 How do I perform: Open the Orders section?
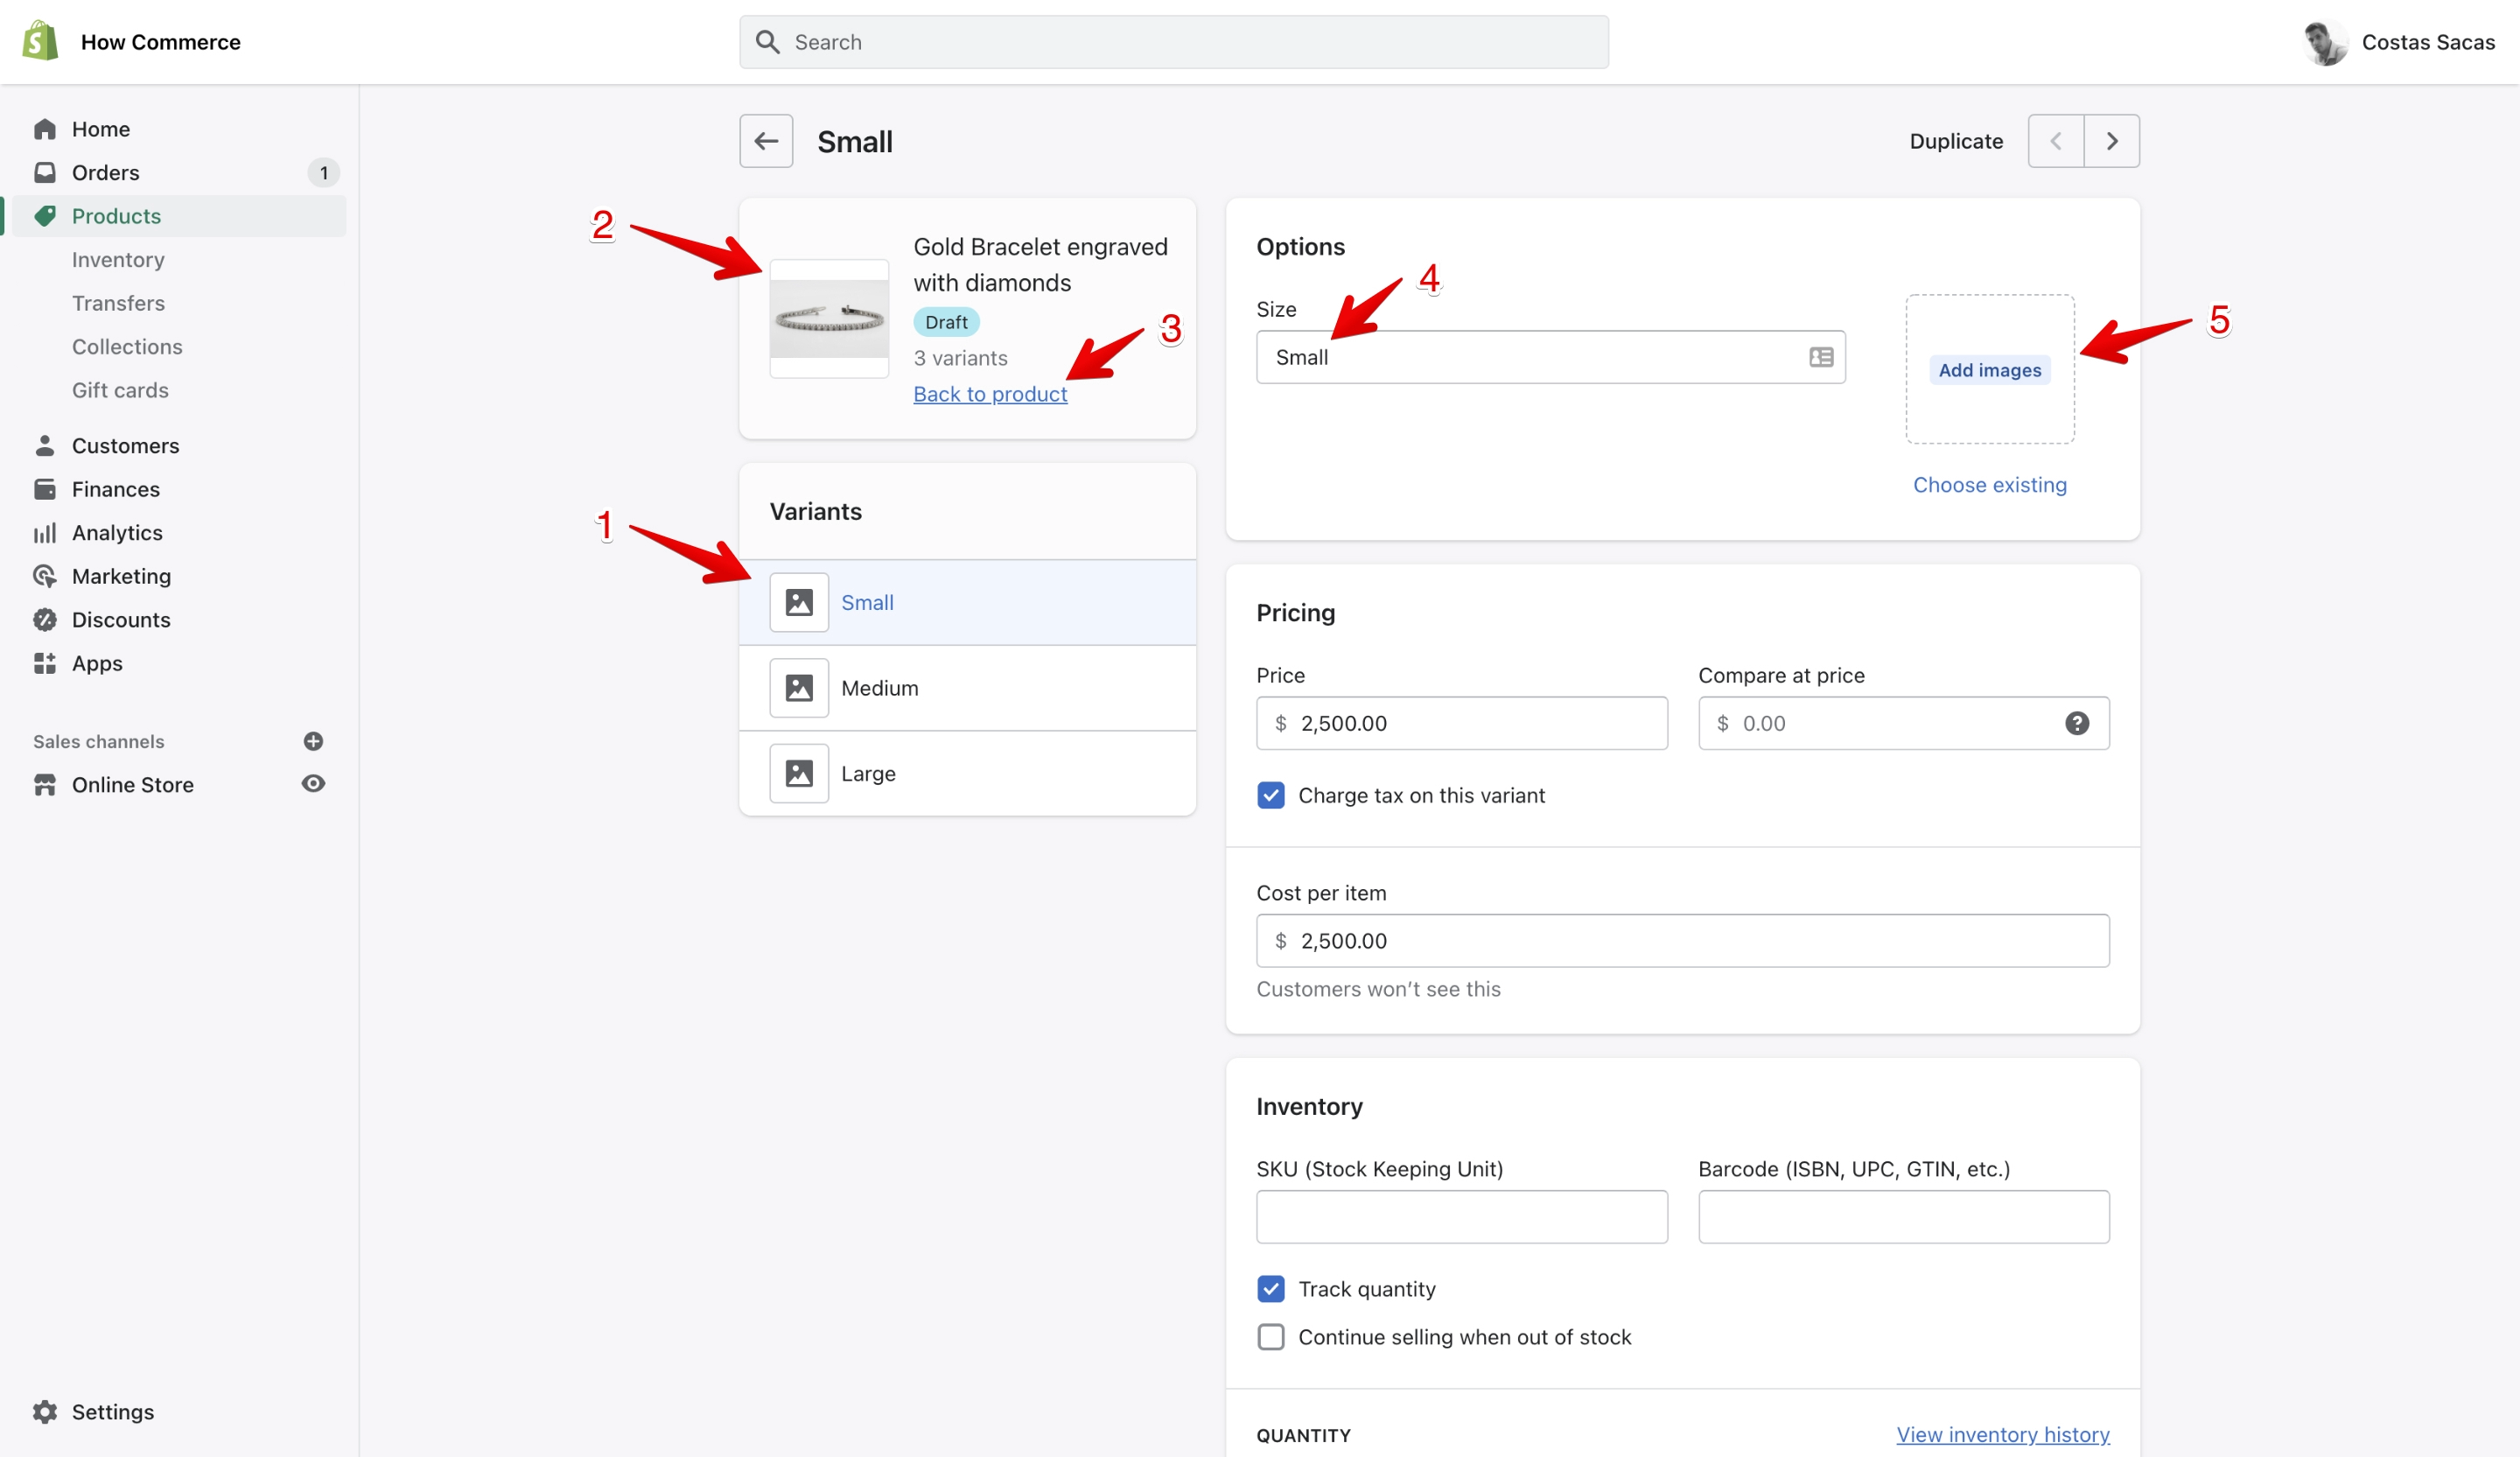(105, 172)
